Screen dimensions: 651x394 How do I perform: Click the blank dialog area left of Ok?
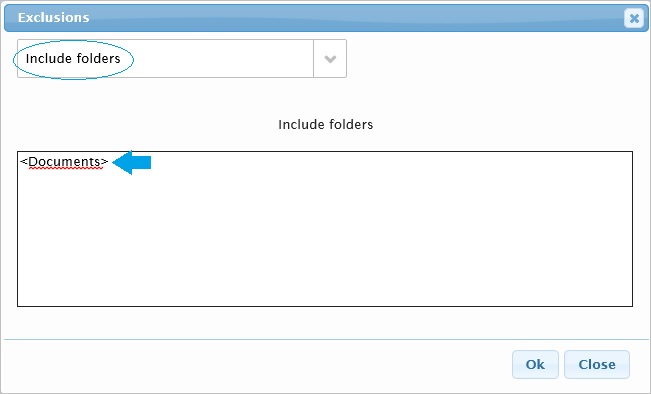pyautogui.click(x=257, y=365)
